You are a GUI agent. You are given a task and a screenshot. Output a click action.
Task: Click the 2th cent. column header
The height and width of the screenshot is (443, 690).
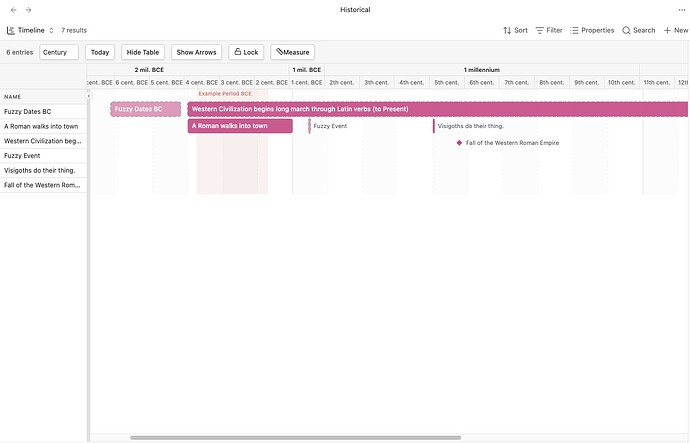coord(341,82)
